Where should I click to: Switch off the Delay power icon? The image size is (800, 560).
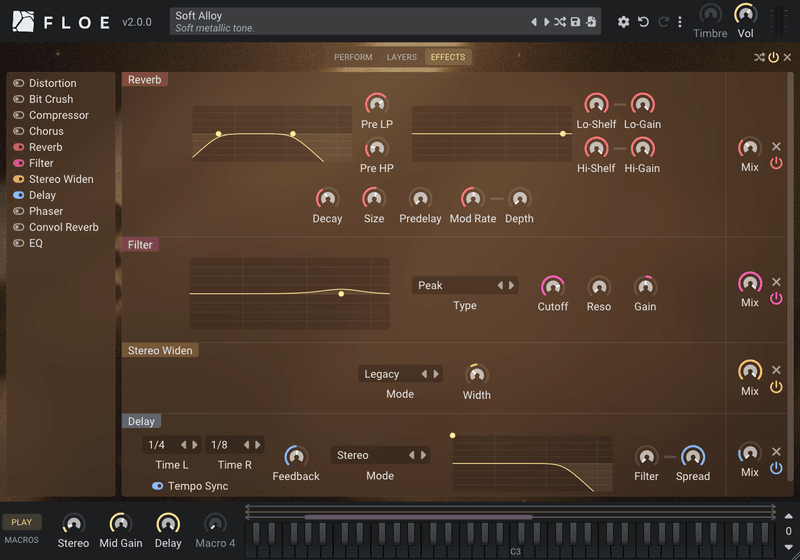776,468
